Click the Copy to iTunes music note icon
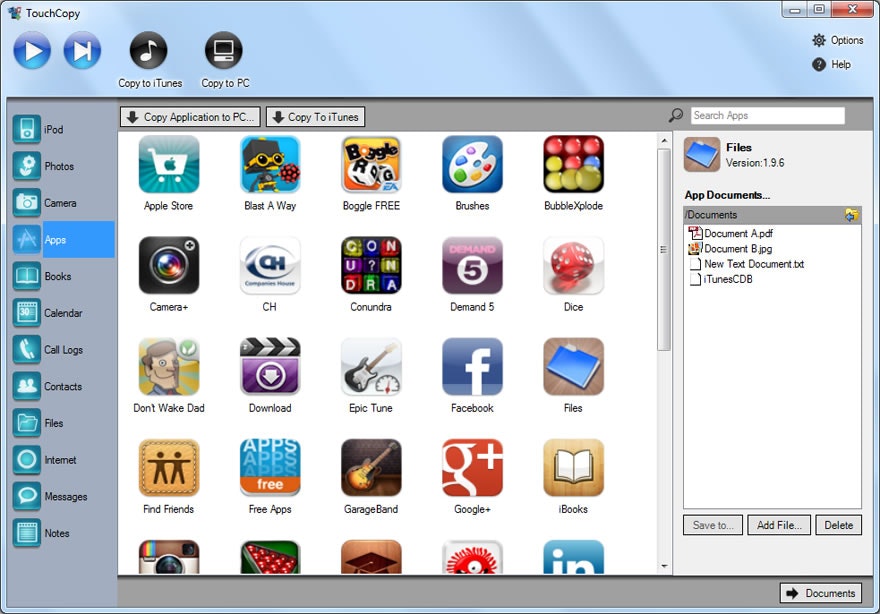Screen dimensions: 880x614 pos(149,50)
